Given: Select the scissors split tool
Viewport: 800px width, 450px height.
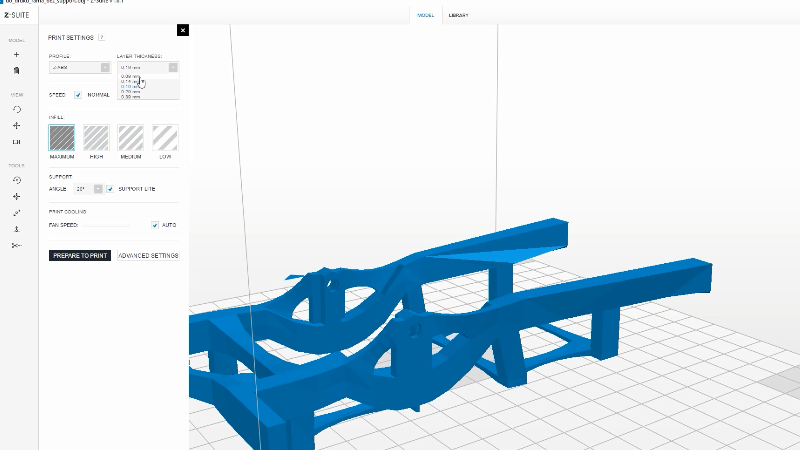Looking at the screenshot, I should [16, 245].
